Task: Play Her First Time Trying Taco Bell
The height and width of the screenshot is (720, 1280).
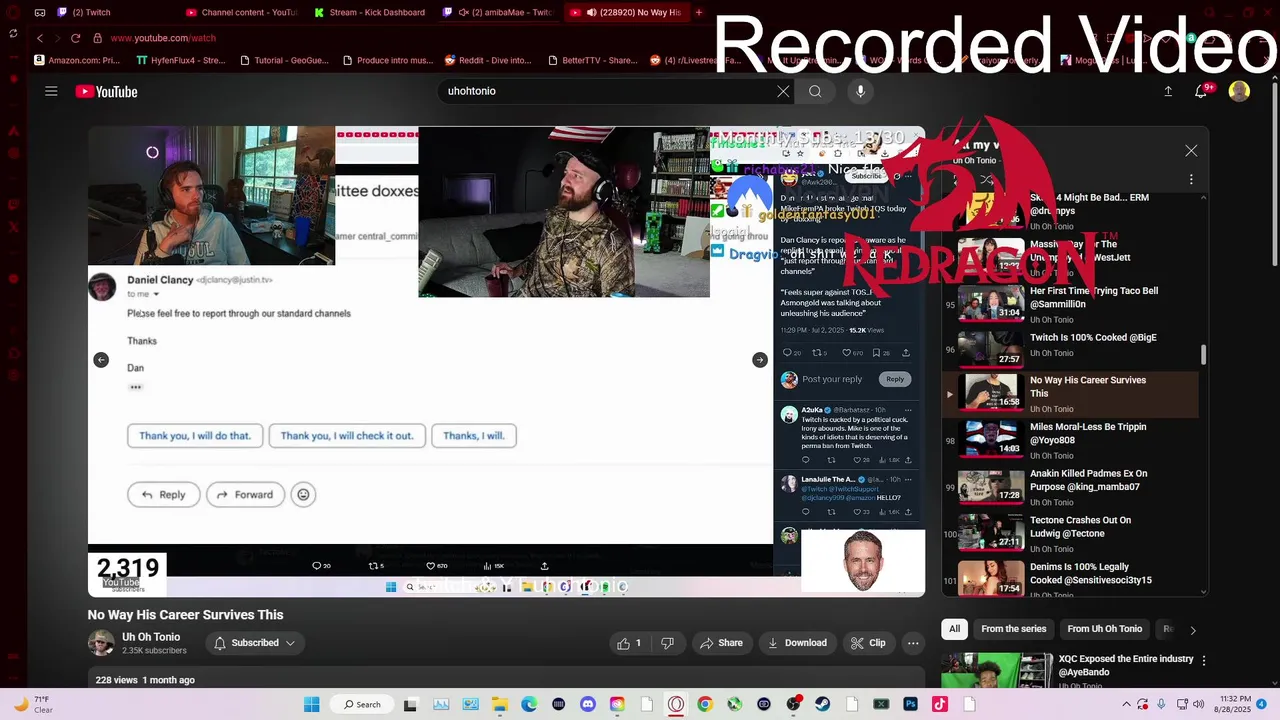Action: coord(1072,304)
